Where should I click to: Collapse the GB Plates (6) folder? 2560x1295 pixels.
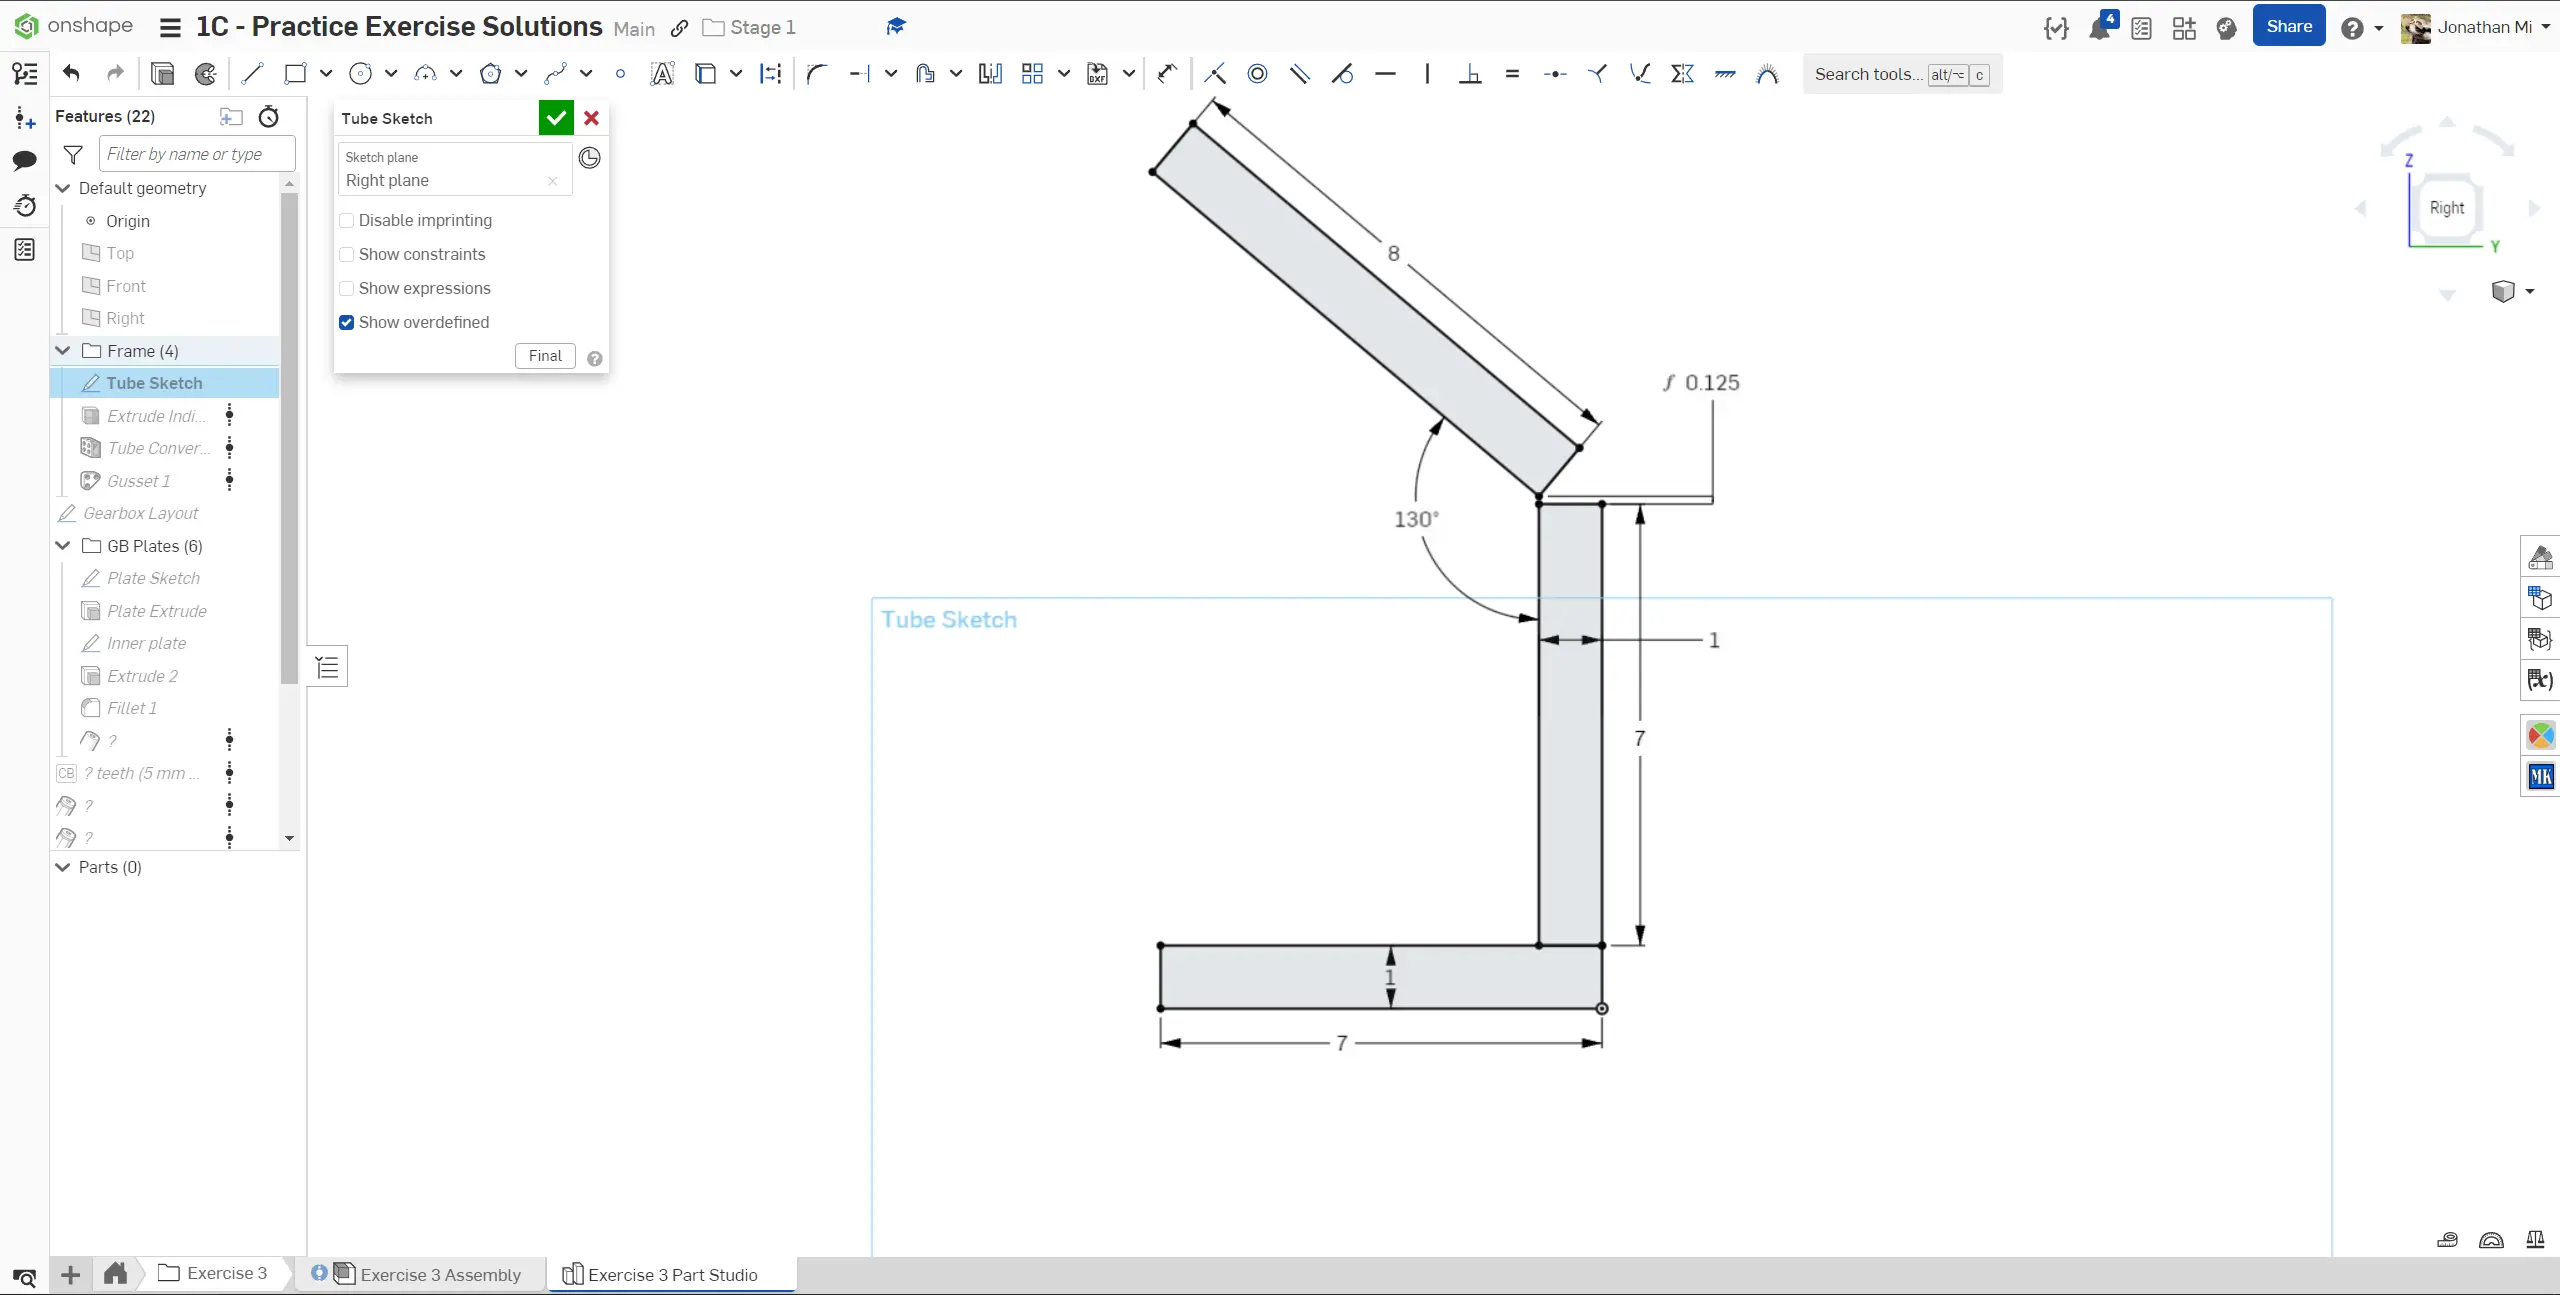pyautogui.click(x=63, y=546)
